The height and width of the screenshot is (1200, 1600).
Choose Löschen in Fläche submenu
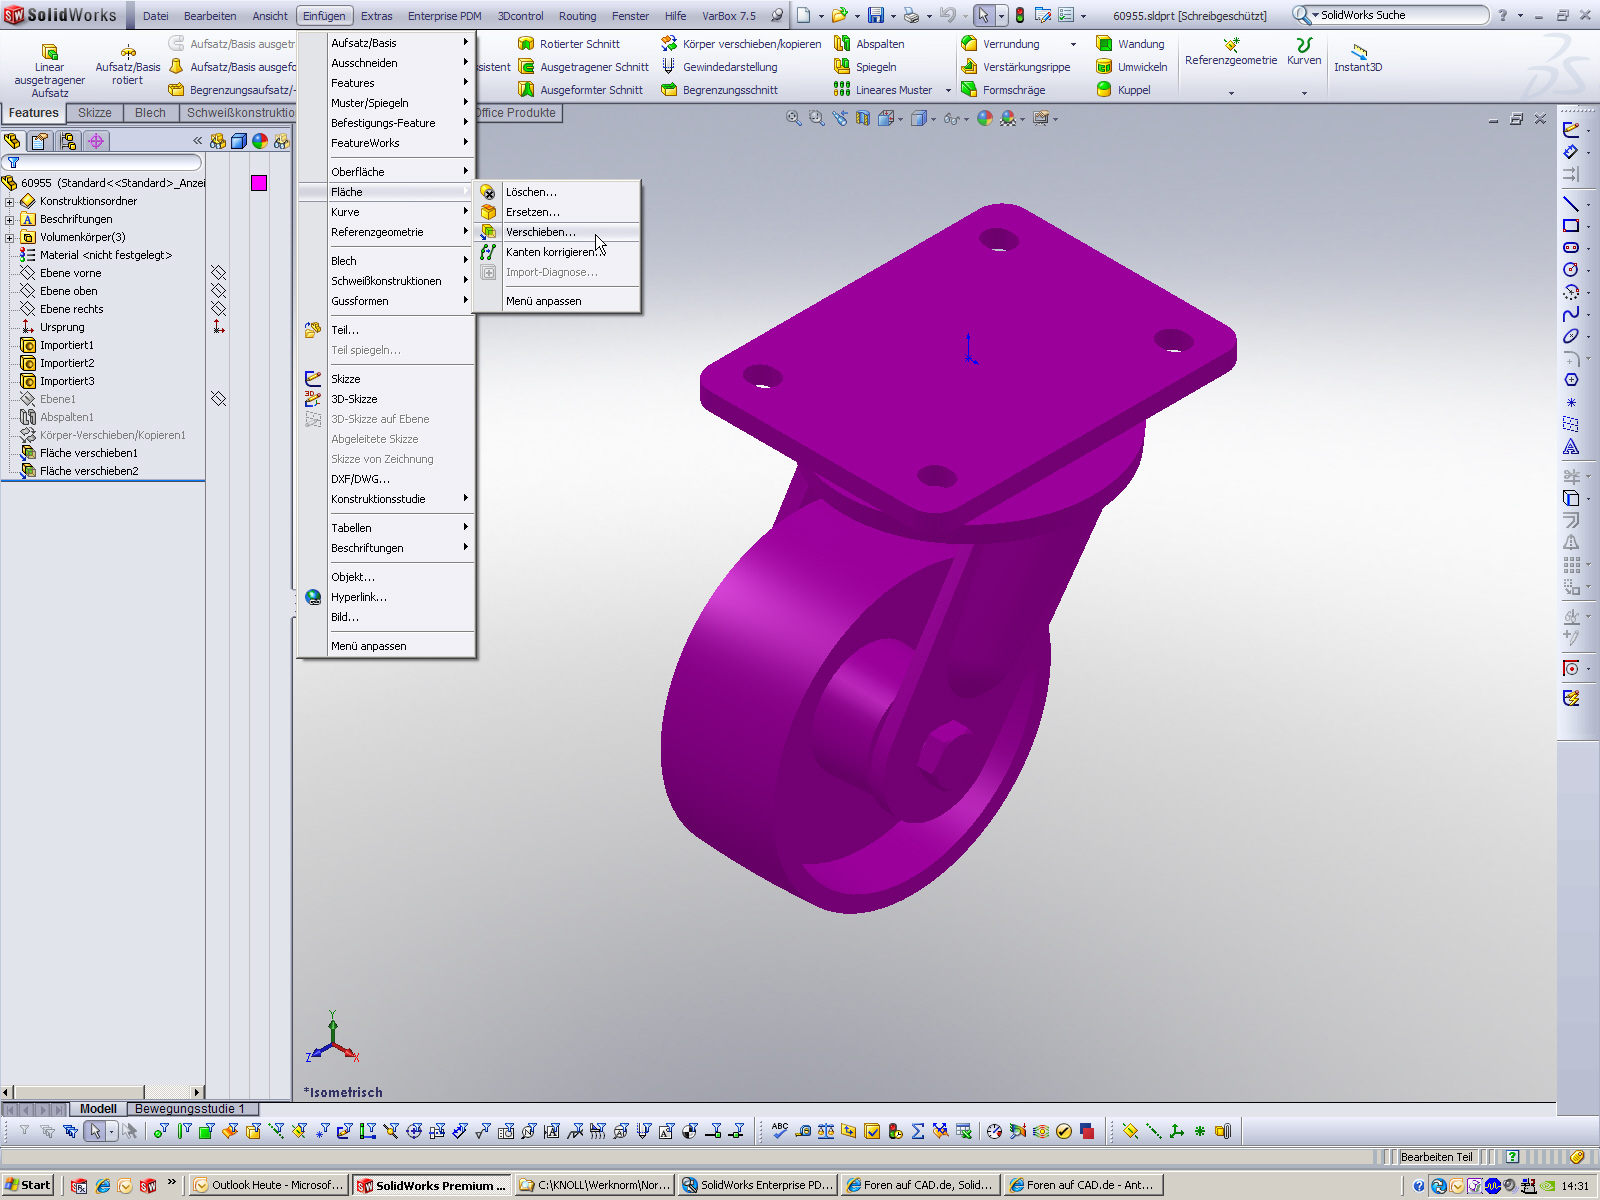click(x=556, y=192)
